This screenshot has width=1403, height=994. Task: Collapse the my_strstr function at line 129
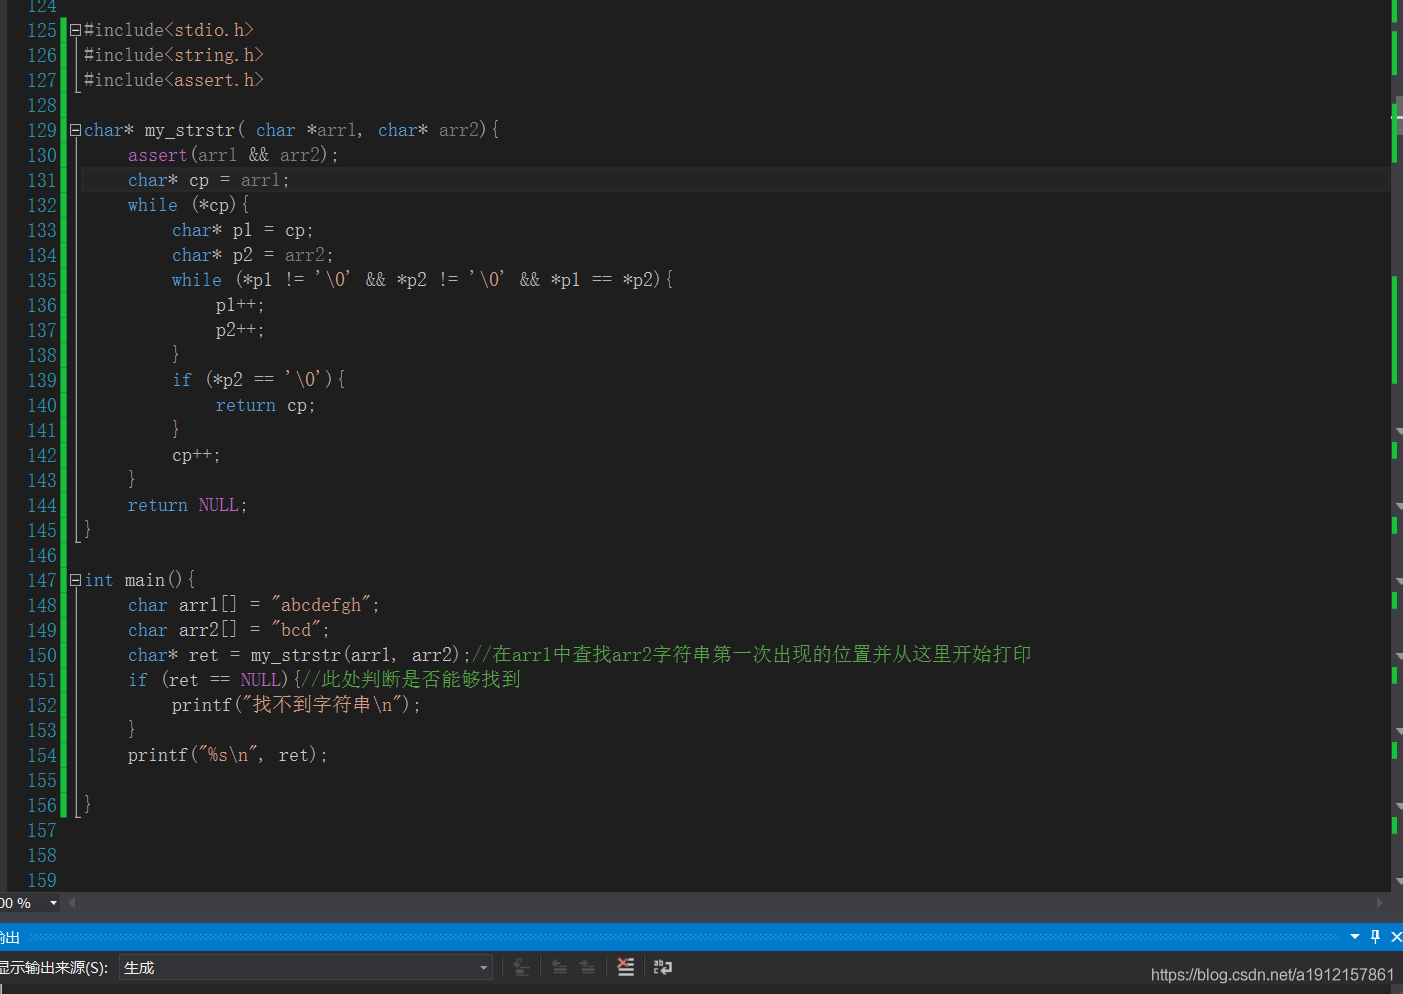tap(75, 130)
